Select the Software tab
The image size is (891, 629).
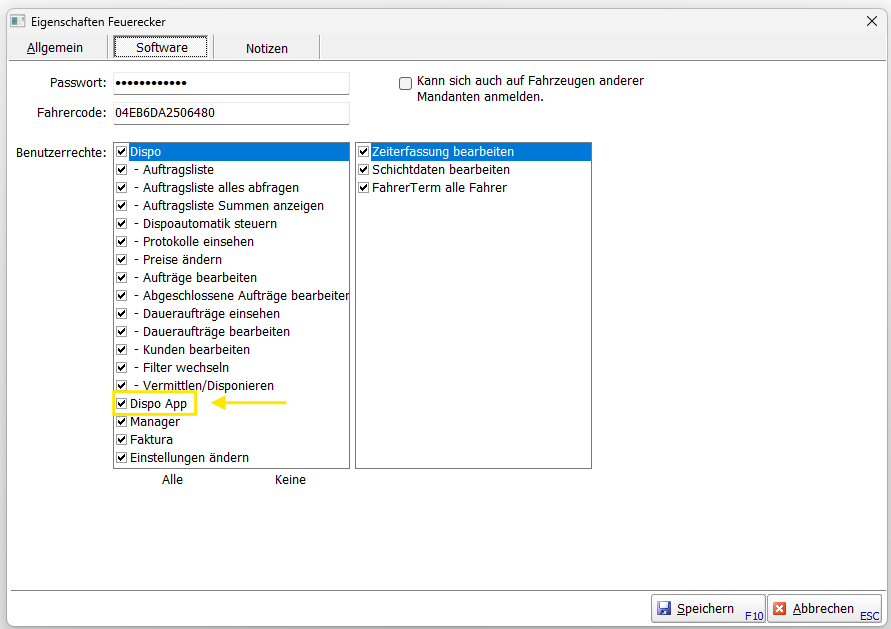[161, 48]
